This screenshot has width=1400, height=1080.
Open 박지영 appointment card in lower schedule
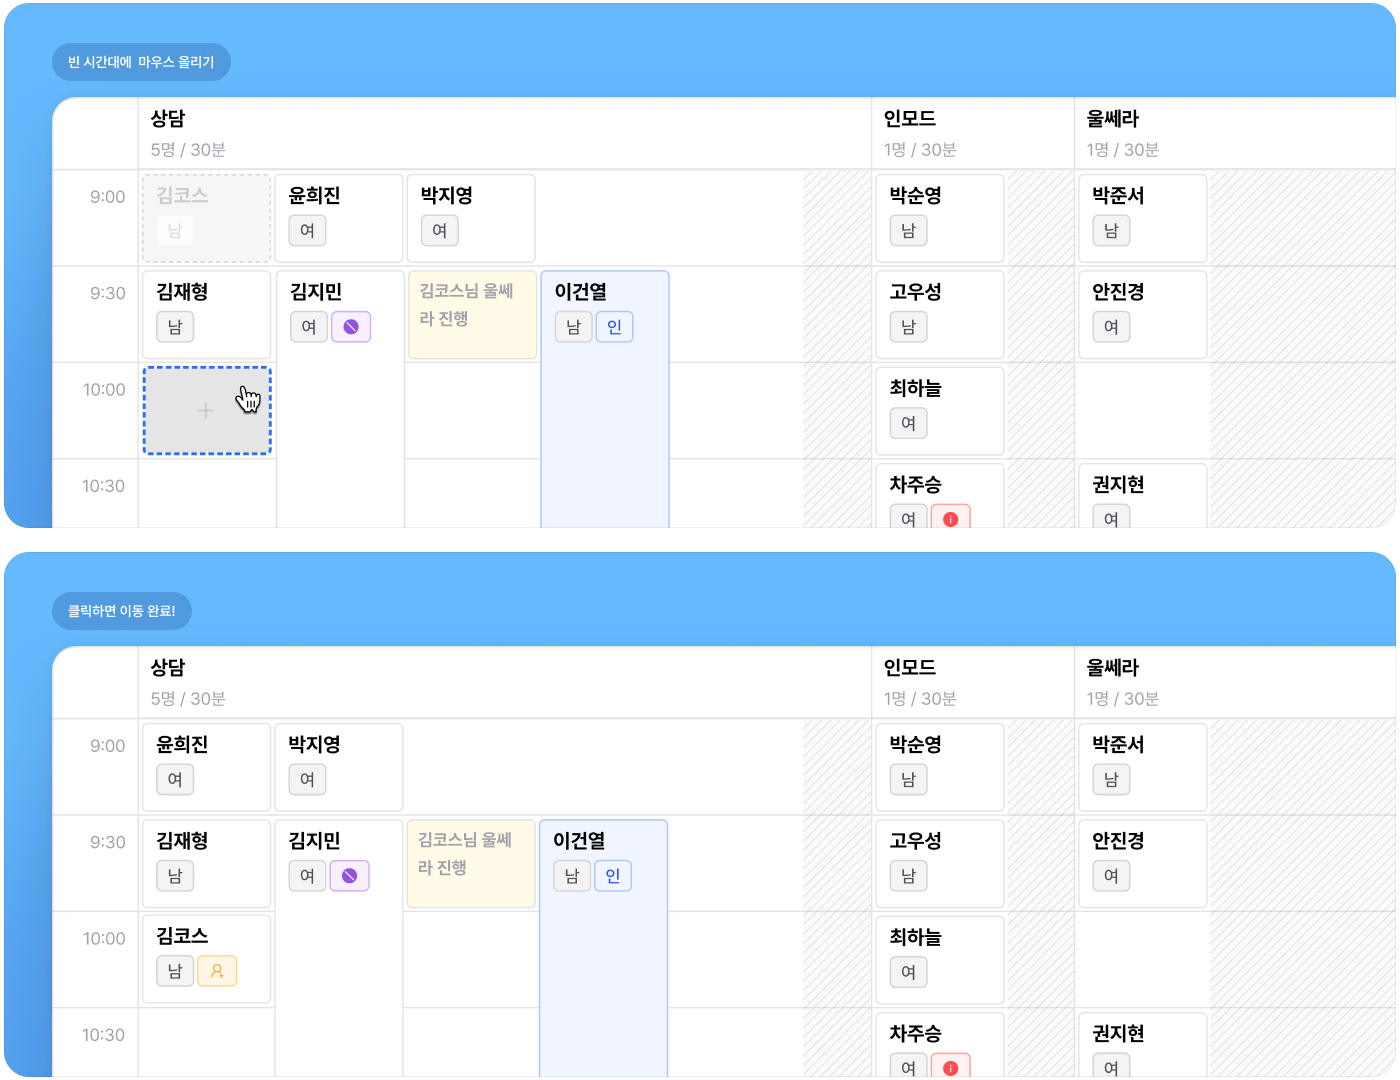338,766
